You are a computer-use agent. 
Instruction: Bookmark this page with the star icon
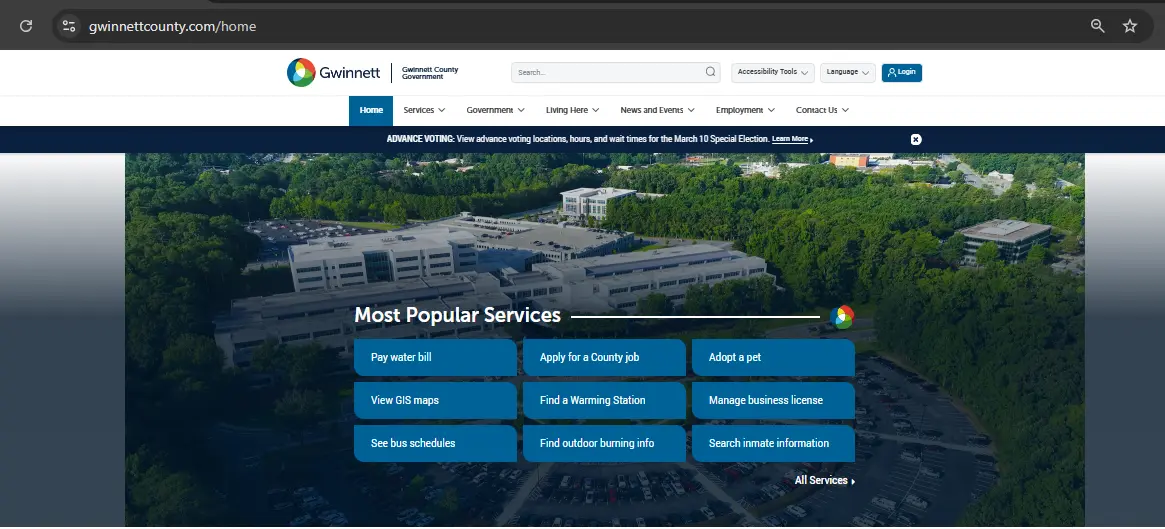(x=1130, y=26)
